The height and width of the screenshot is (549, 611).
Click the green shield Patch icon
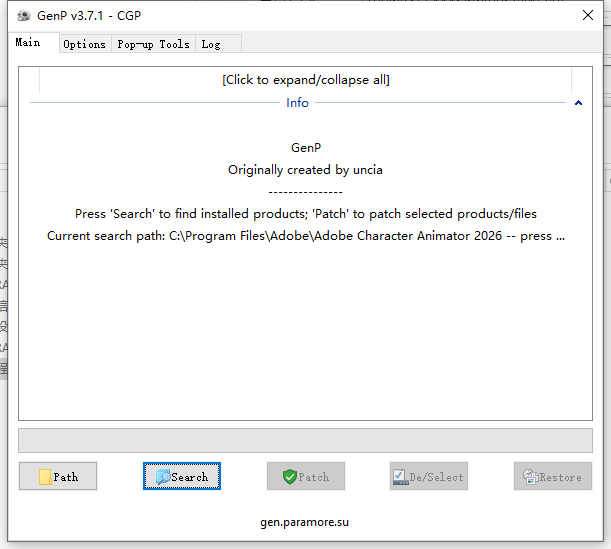click(290, 477)
